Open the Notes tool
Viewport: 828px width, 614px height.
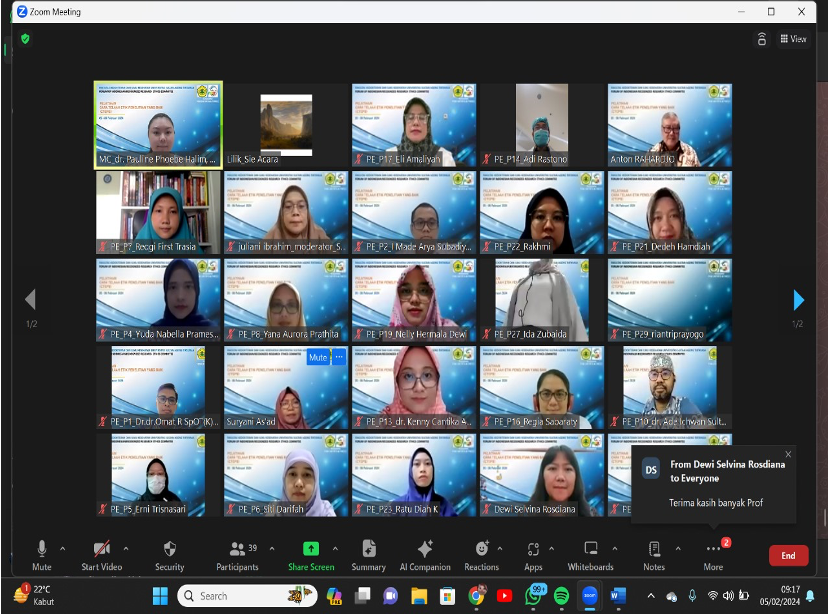(654, 553)
